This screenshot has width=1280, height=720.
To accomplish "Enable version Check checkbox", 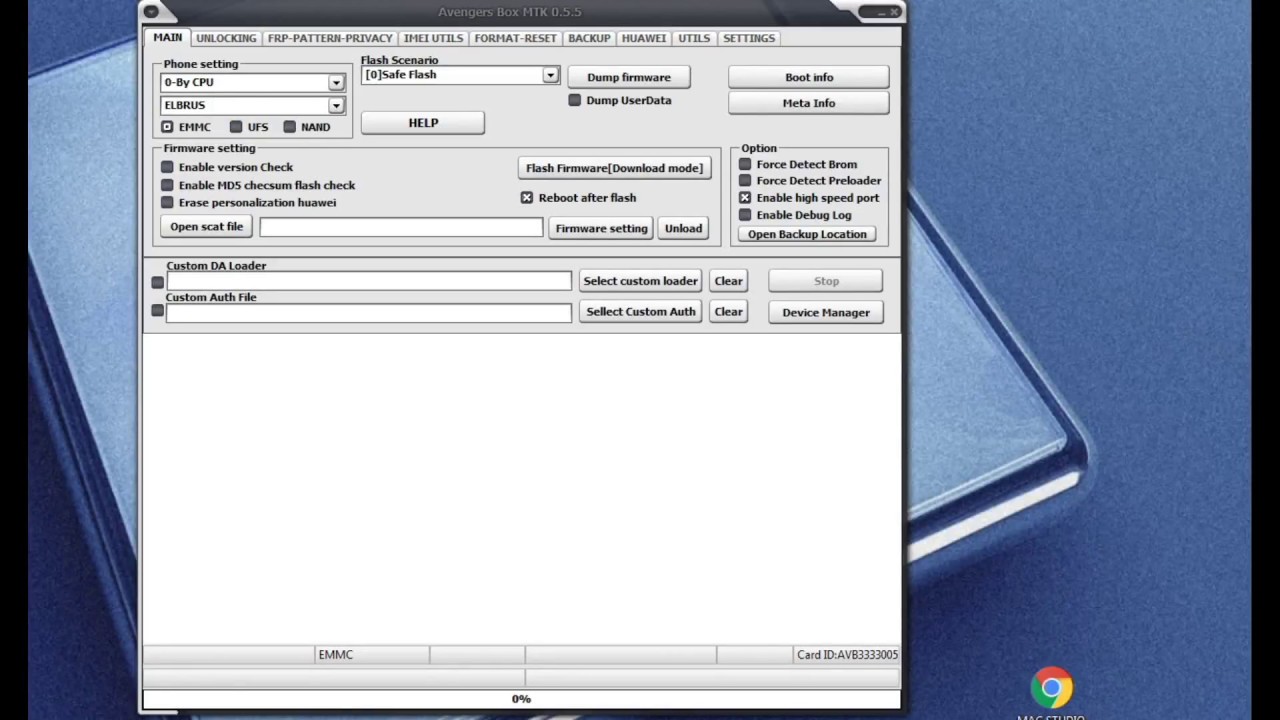I will [167, 167].
